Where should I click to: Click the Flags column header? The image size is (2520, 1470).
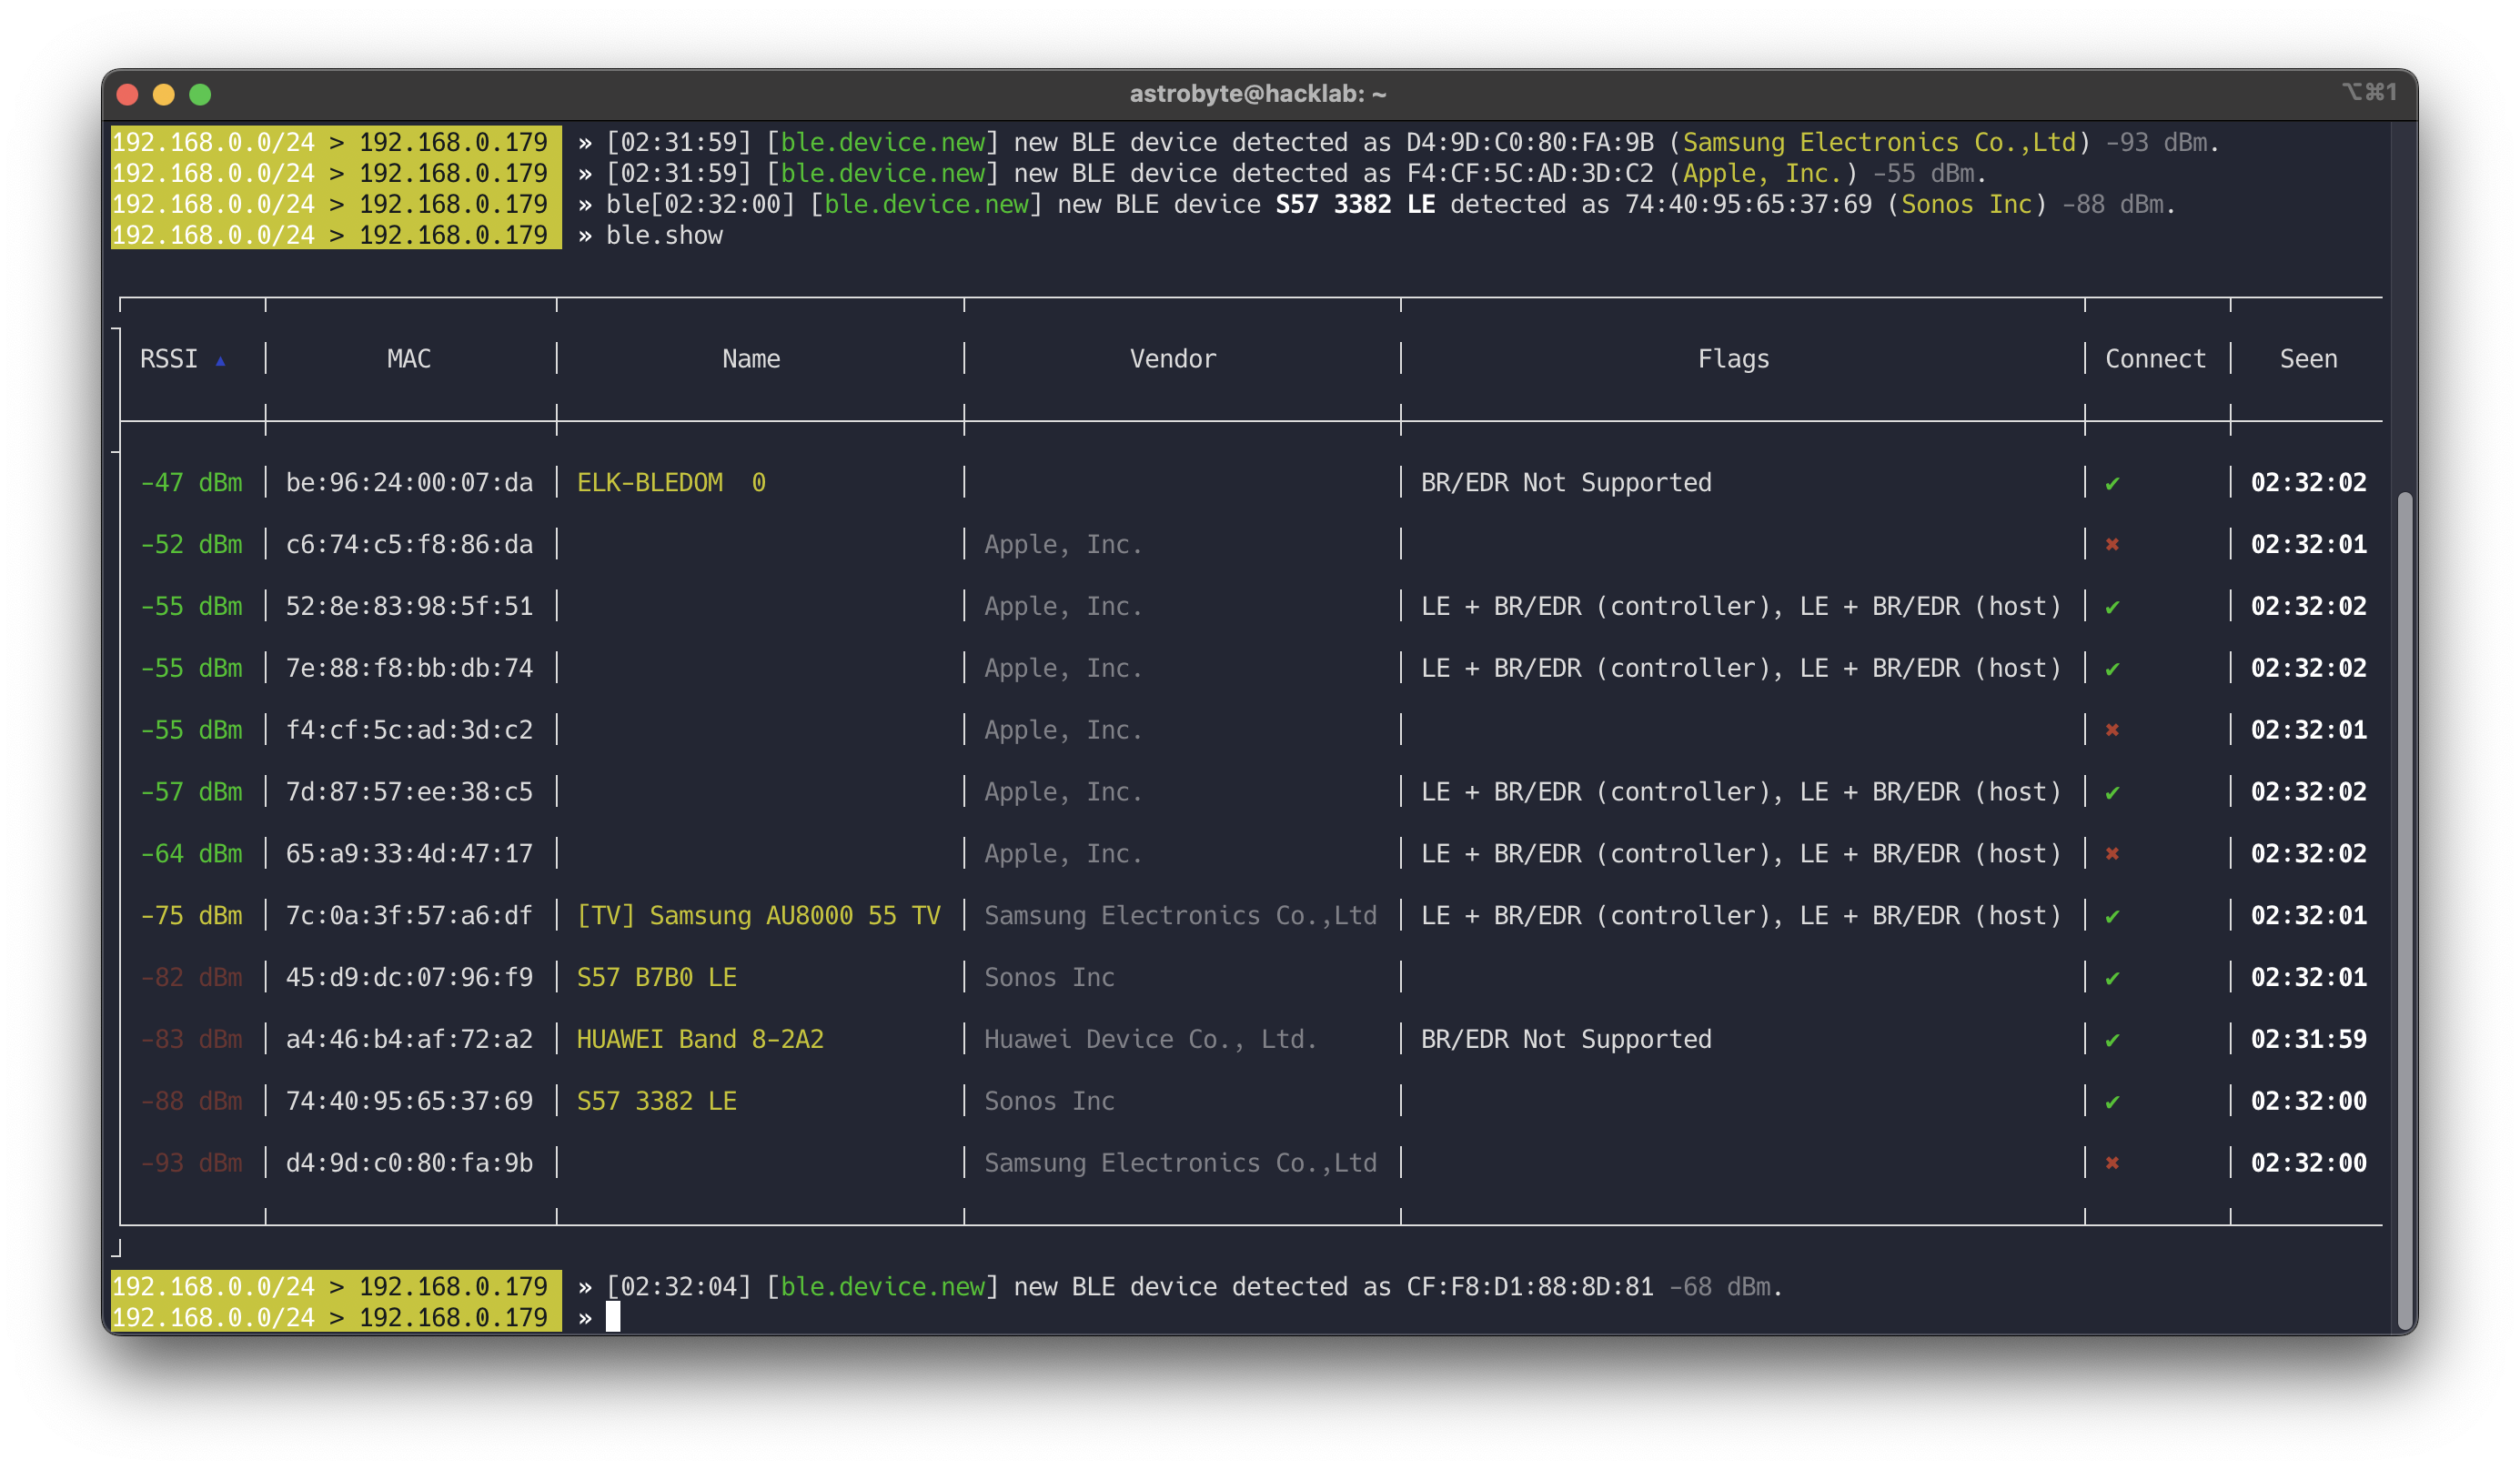1732,359
